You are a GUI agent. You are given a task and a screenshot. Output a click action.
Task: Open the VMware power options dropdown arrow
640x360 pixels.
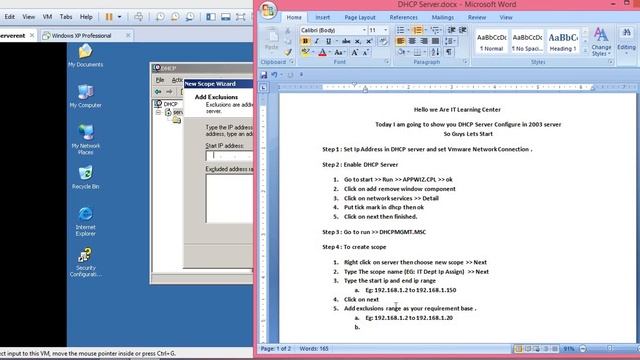(x=120, y=17)
